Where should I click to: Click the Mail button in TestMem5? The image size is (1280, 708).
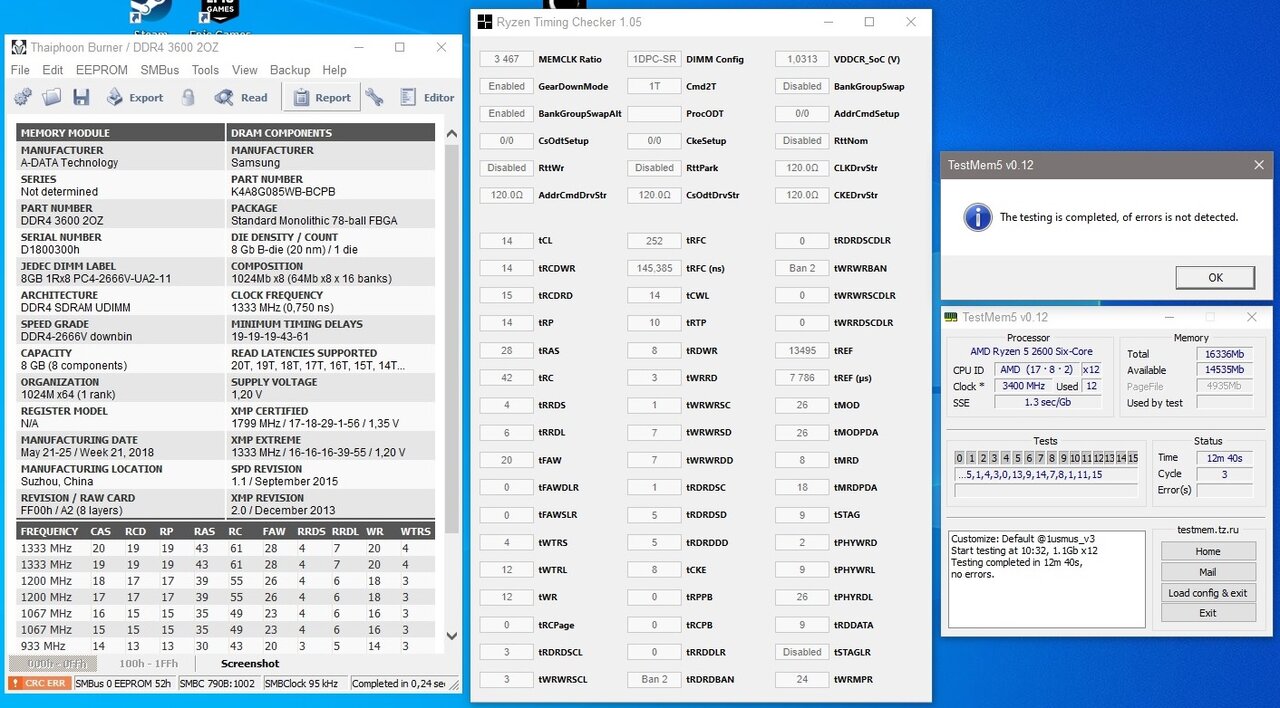(x=1208, y=572)
